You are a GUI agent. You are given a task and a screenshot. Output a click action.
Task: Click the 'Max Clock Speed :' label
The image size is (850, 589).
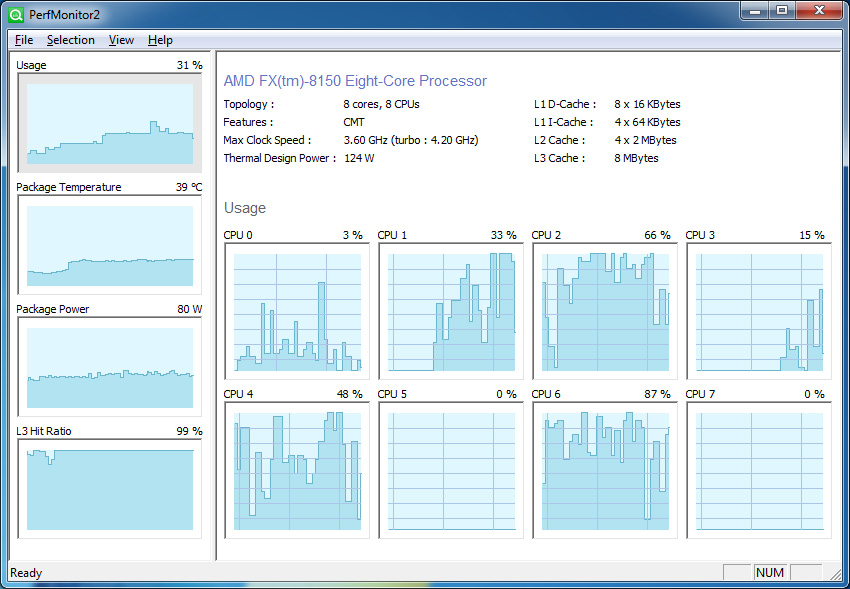click(x=267, y=140)
